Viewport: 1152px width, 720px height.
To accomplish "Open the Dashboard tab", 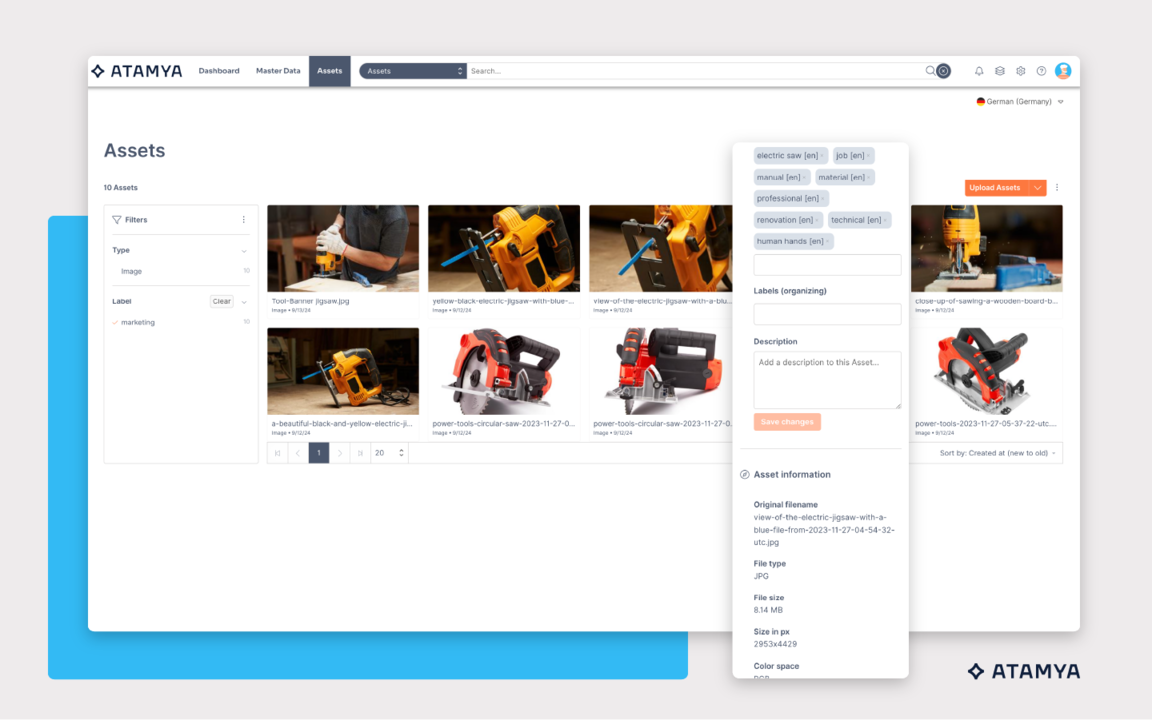I will 219,71.
